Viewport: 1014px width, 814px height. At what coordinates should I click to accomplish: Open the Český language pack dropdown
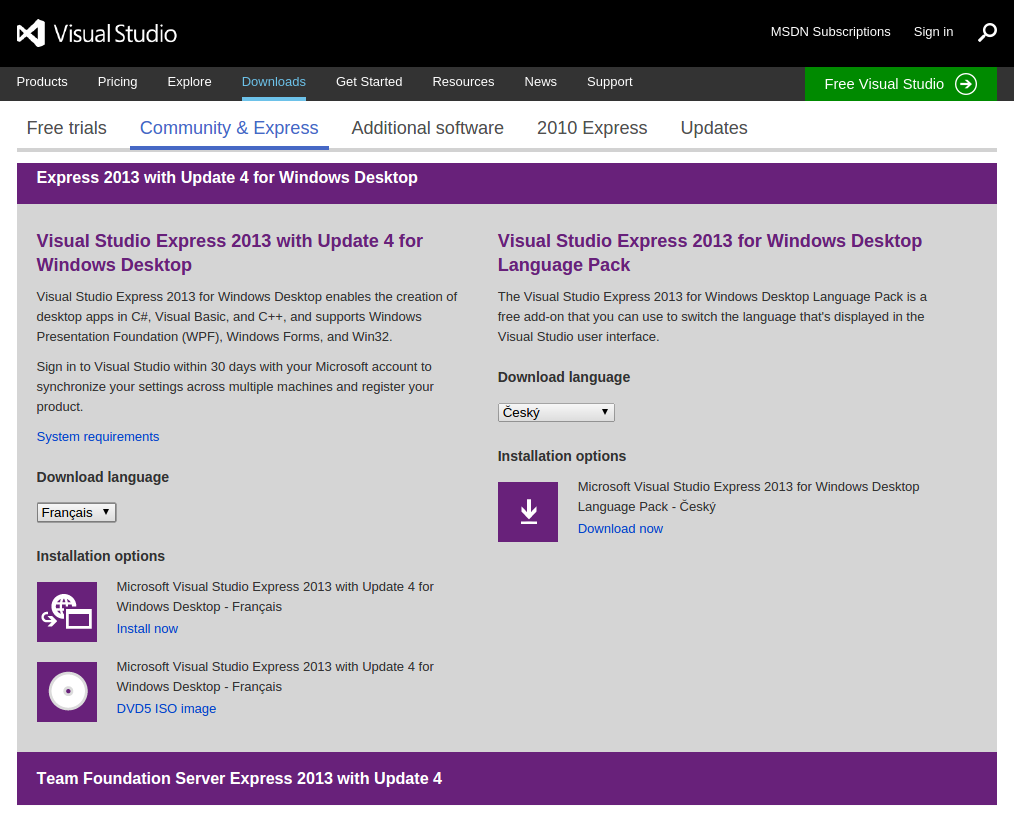[556, 412]
